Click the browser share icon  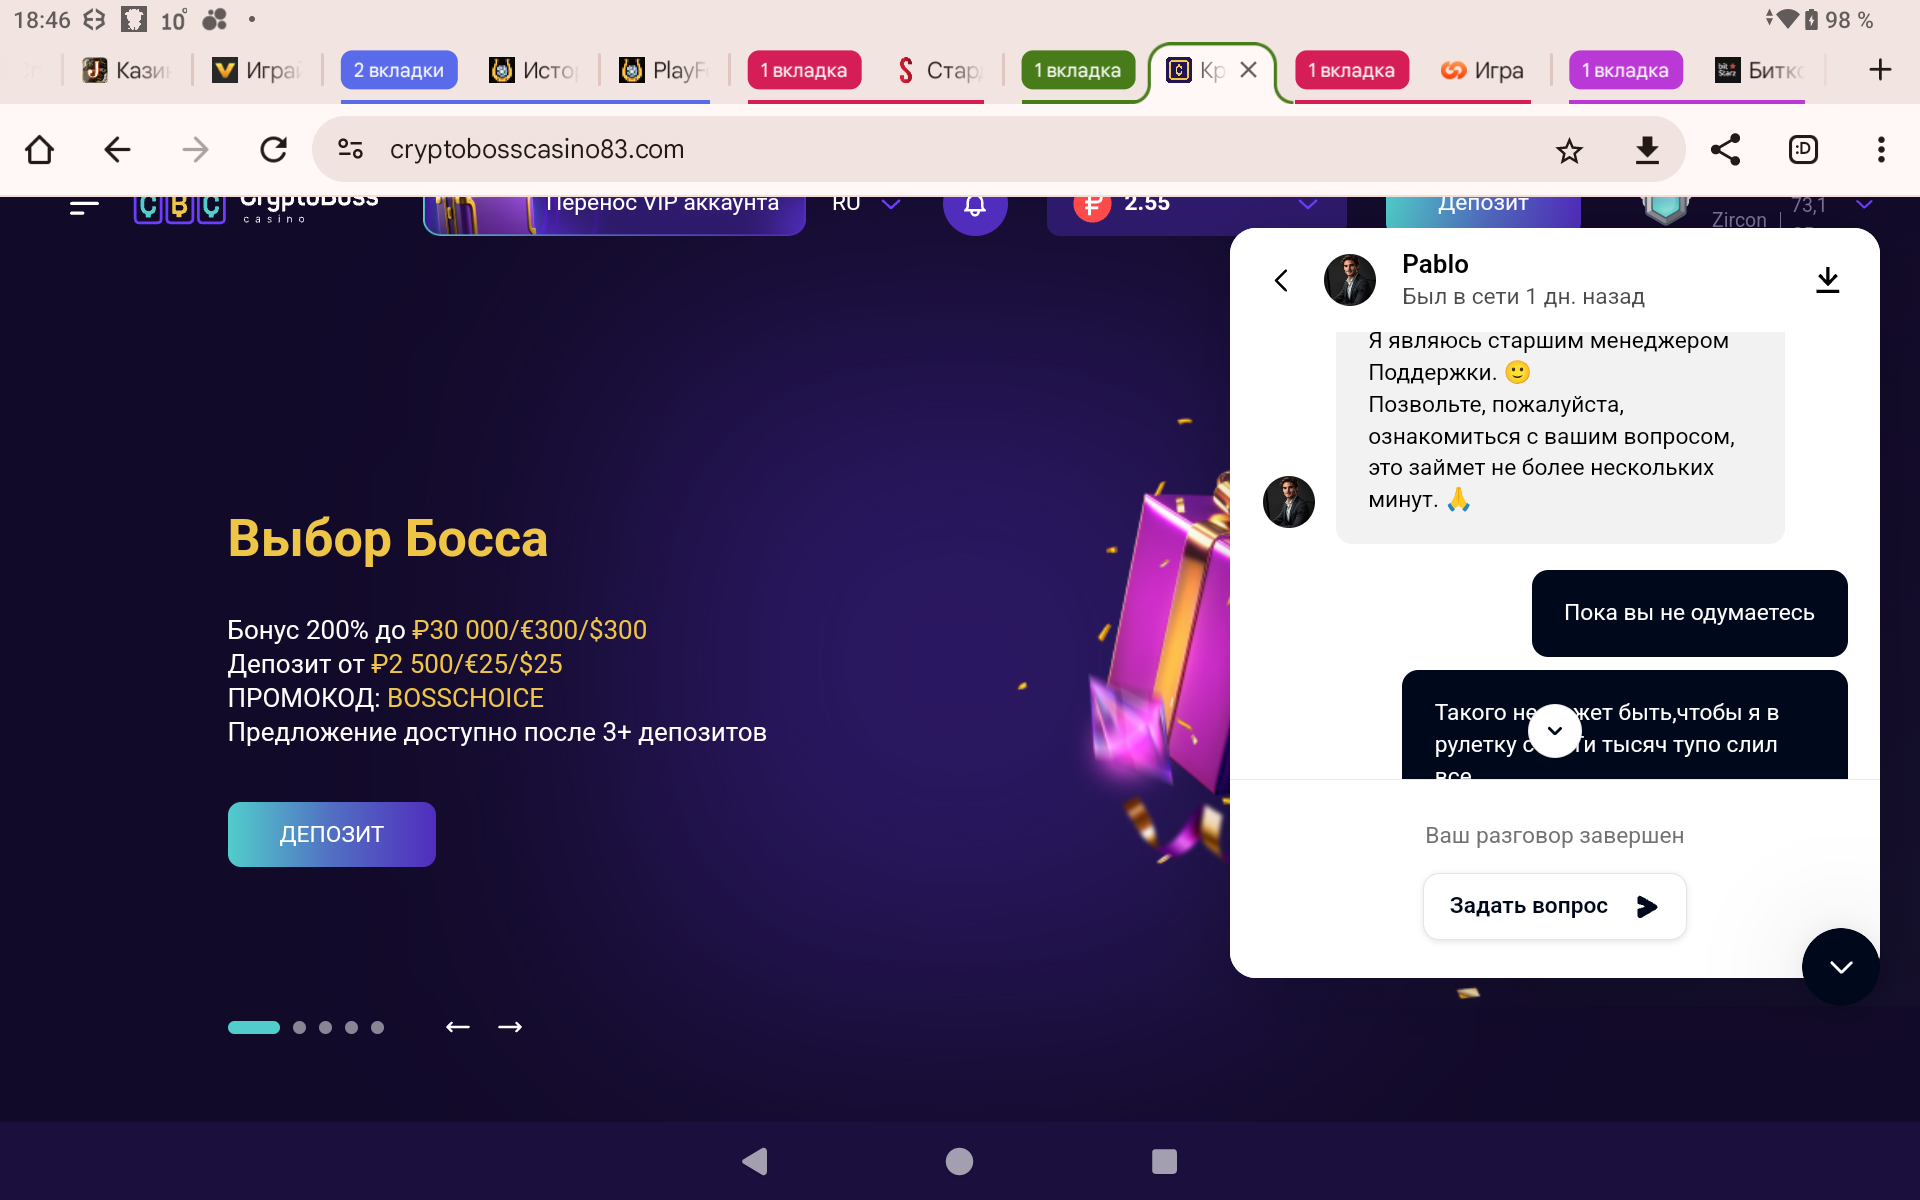[x=1725, y=150]
